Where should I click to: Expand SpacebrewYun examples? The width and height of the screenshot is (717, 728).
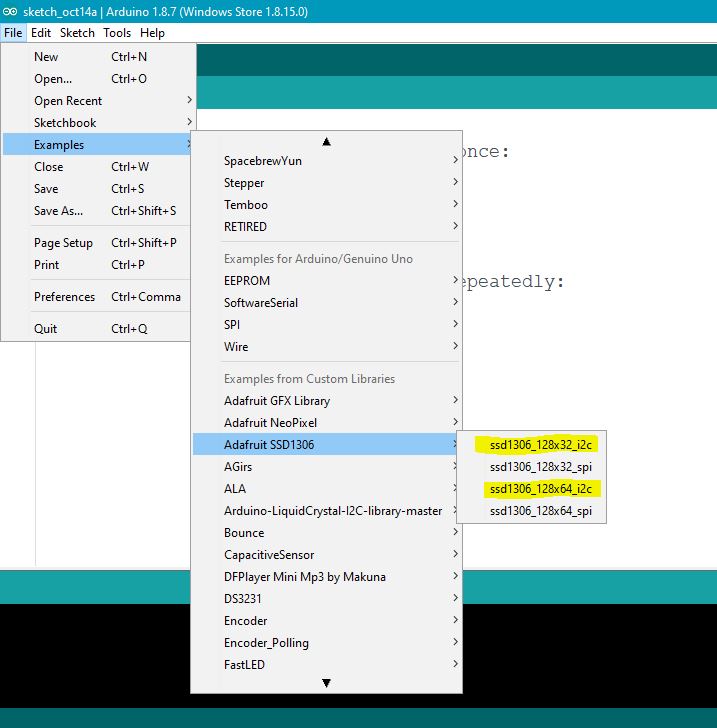coord(327,161)
